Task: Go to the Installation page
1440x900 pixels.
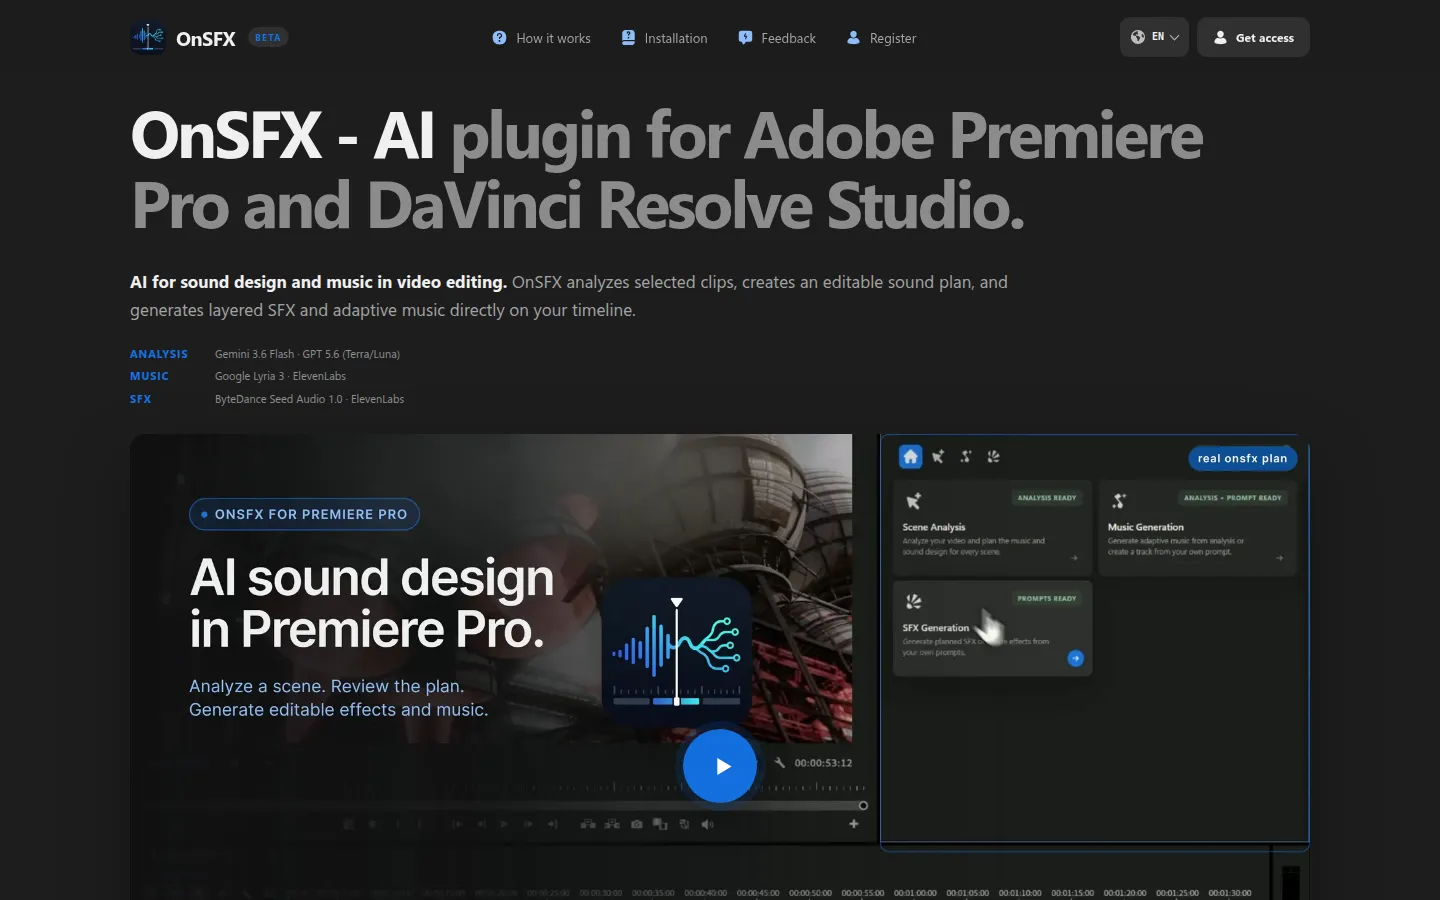Action: coord(664,38)
